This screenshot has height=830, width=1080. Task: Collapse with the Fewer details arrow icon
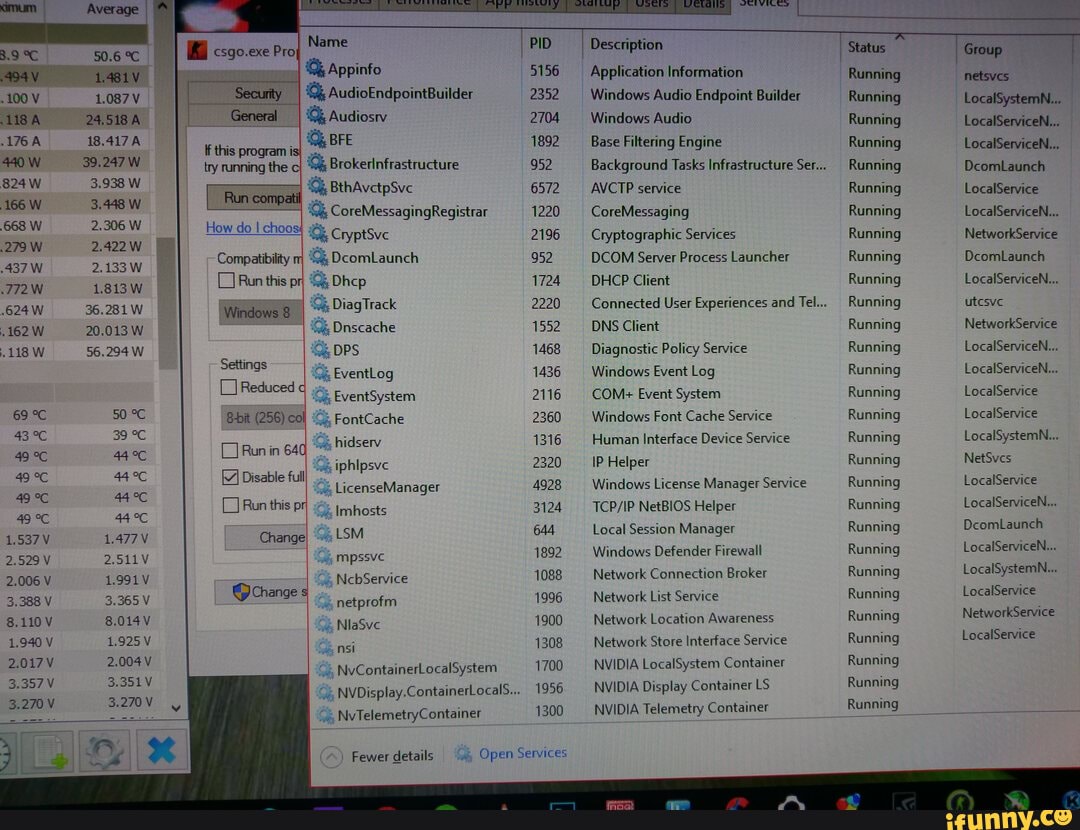tap(331, 757)
